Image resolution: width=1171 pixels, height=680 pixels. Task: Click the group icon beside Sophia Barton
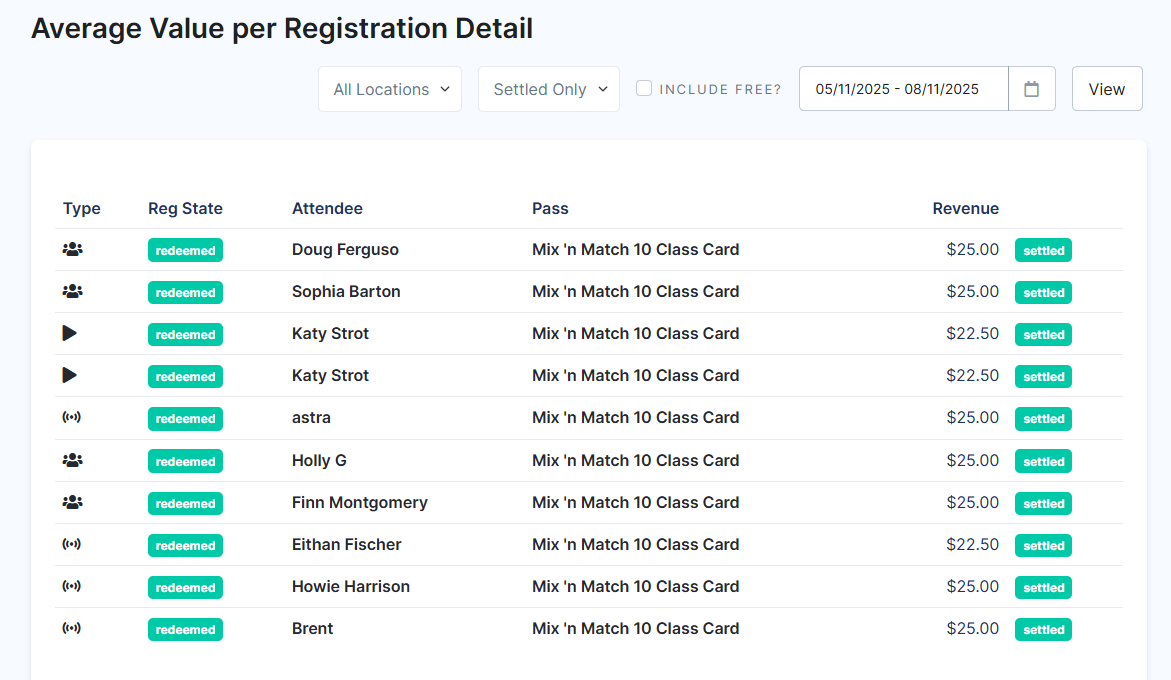point(72,291)
